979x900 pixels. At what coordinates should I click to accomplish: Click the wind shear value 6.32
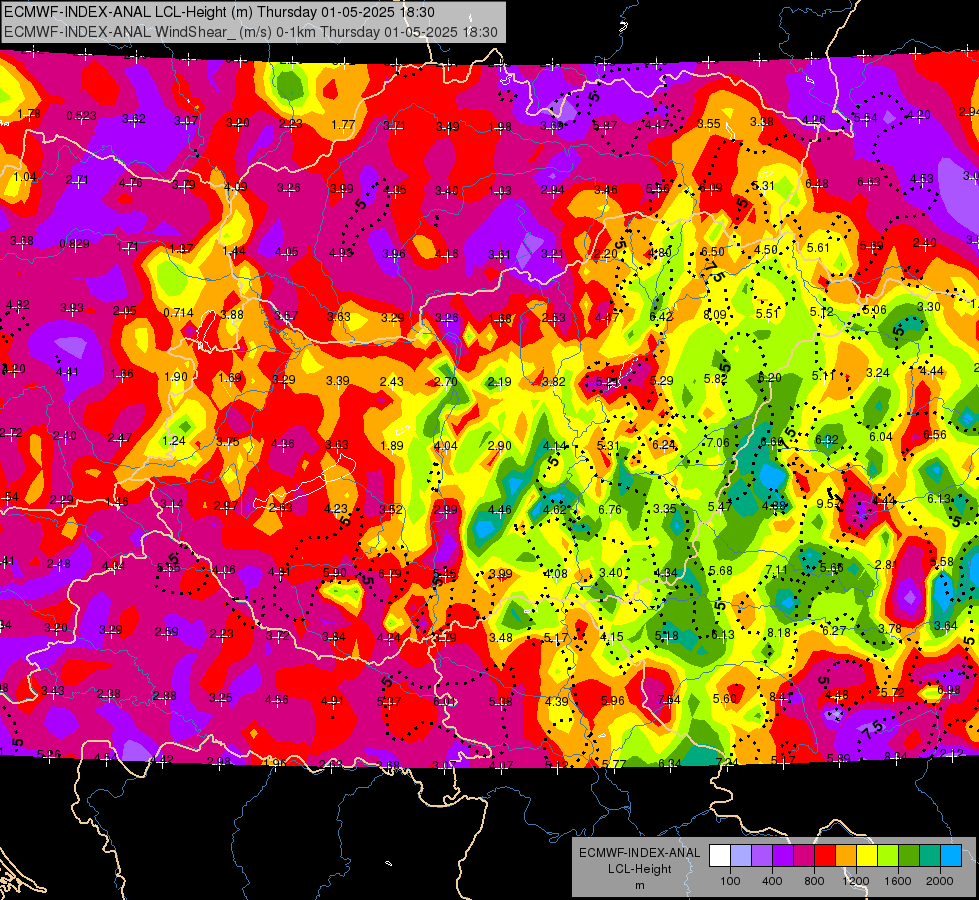[827, 440]
